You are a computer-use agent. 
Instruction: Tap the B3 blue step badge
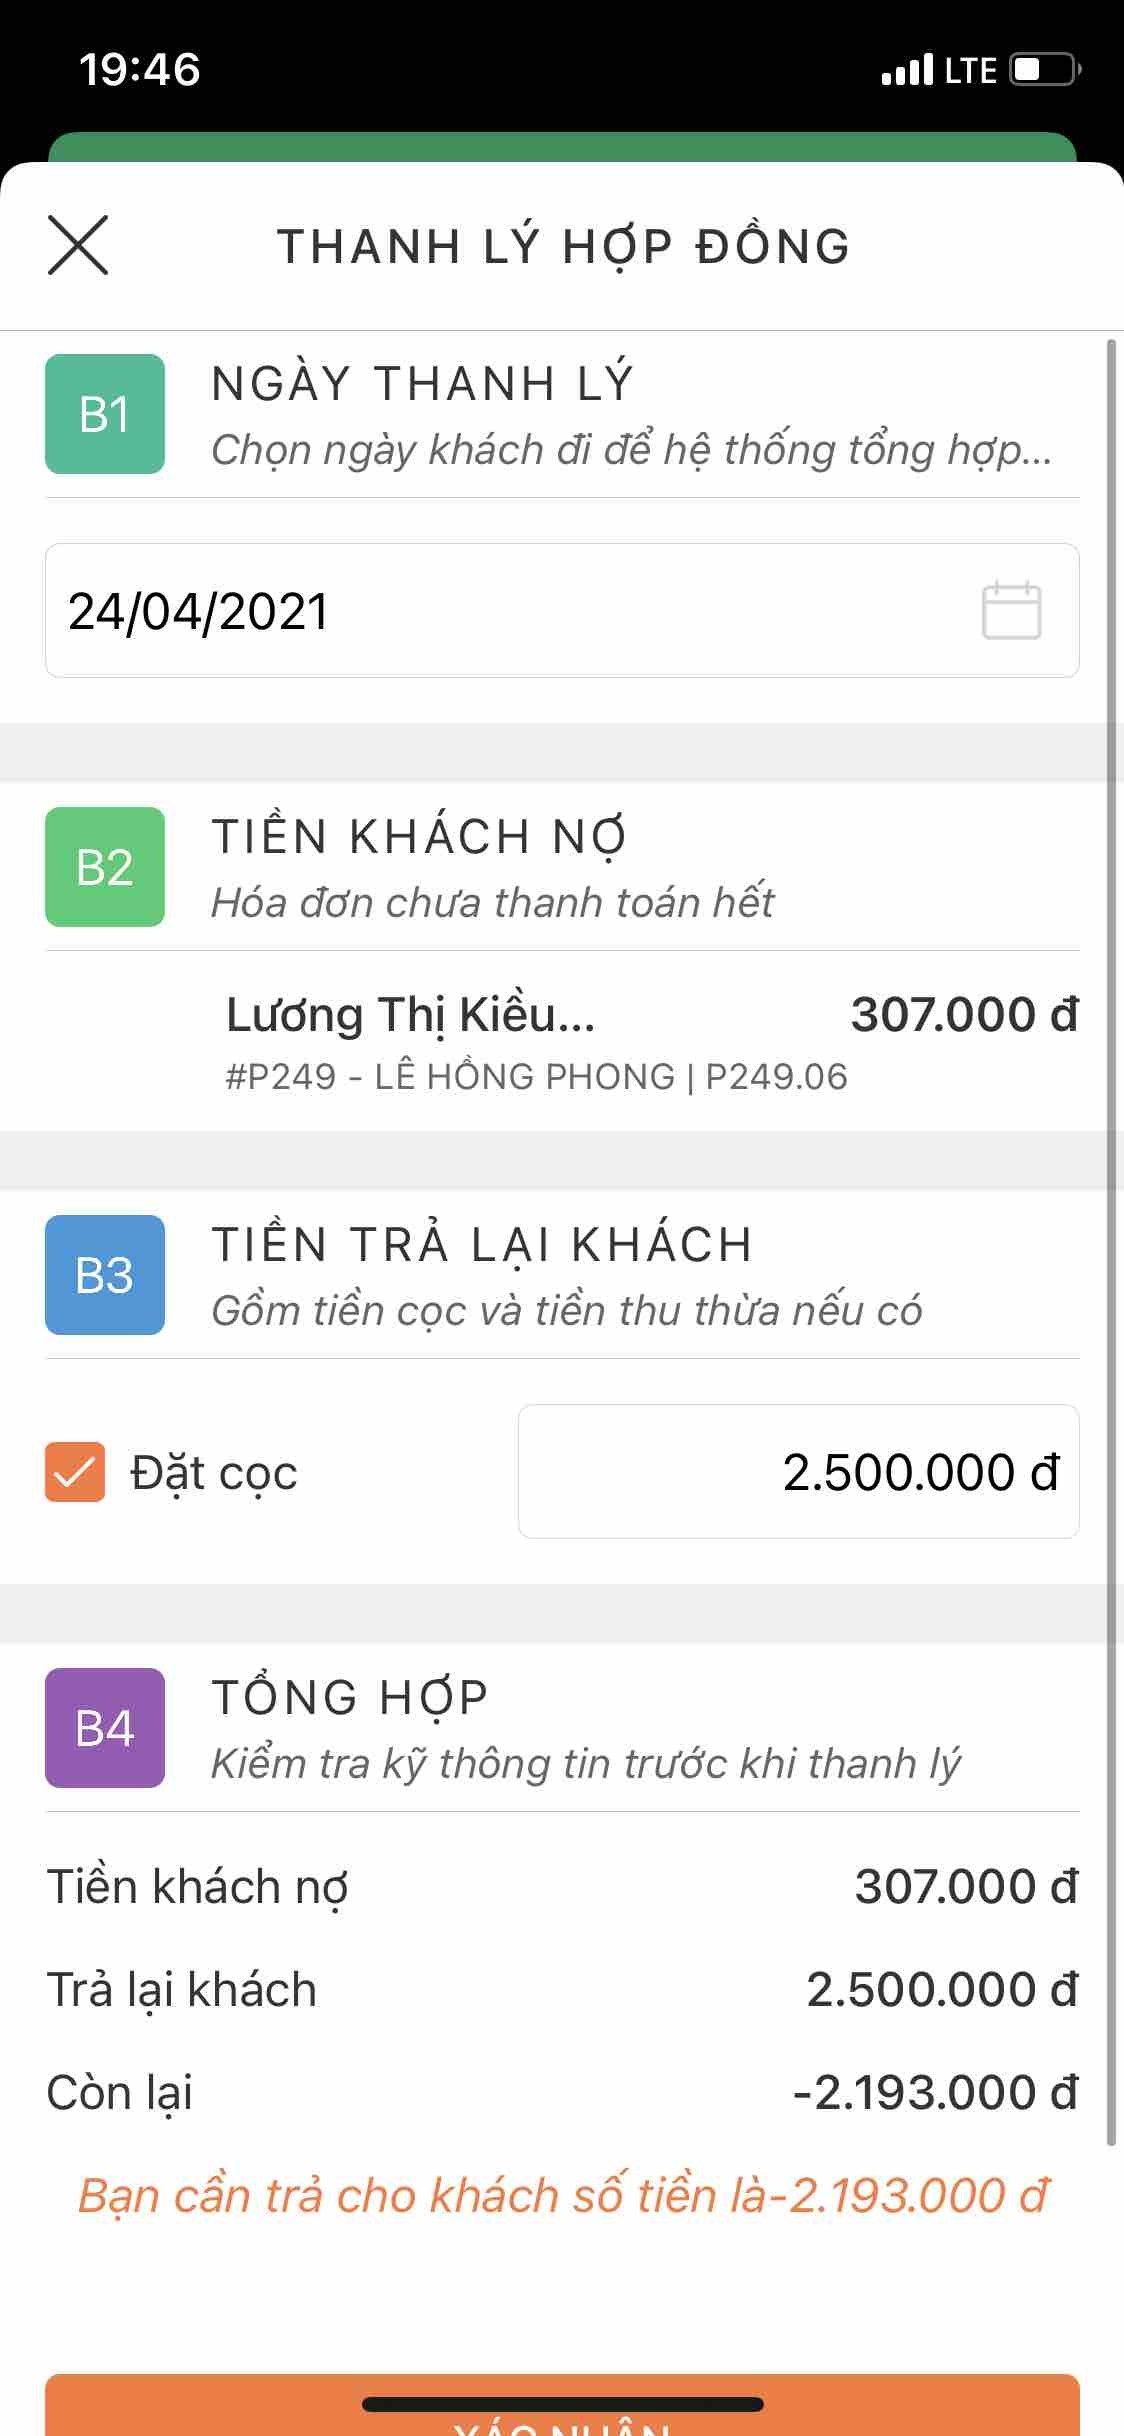[x=105, y=1275]
